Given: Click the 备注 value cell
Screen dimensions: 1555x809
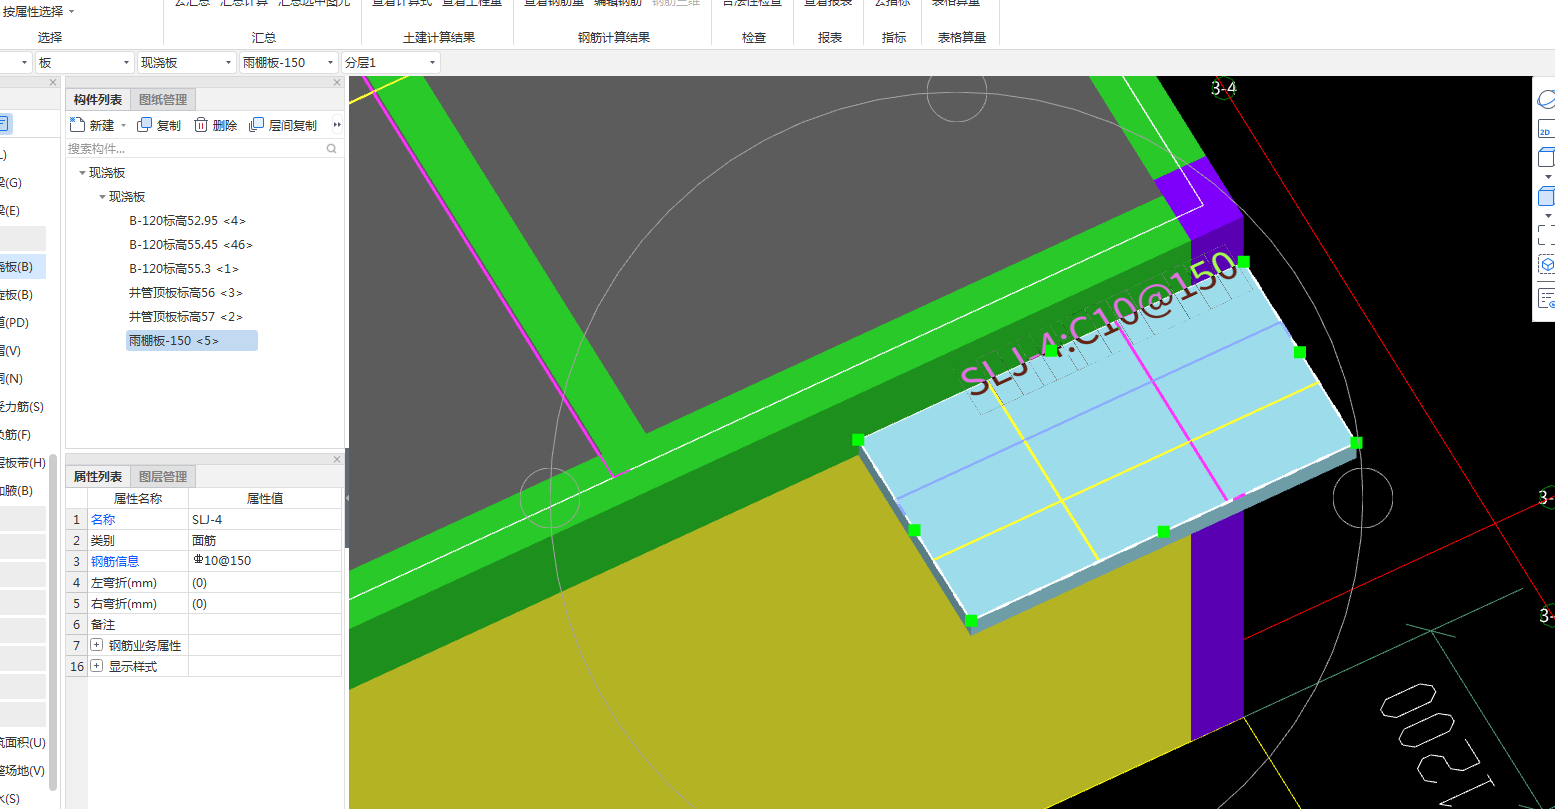Looking at the screenshot, I should (265, 624).
